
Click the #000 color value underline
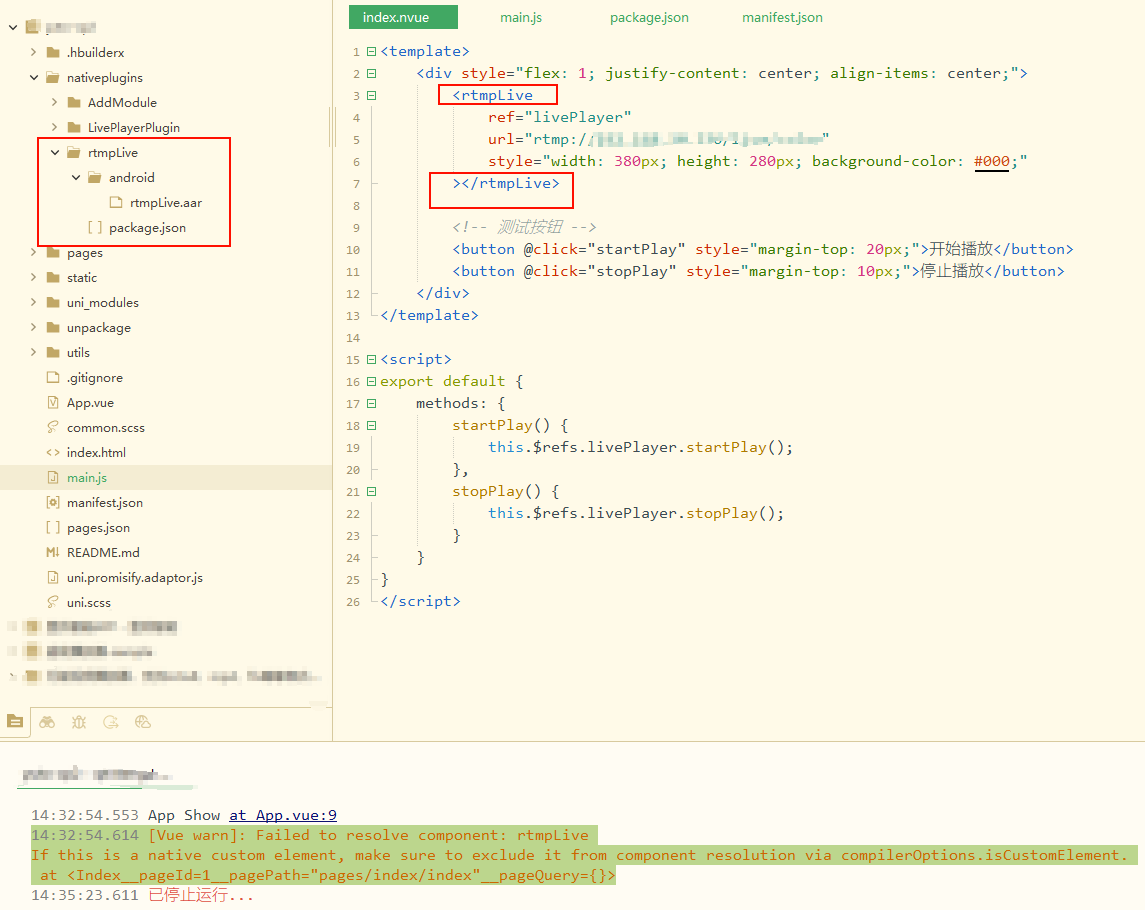(991, 161)
